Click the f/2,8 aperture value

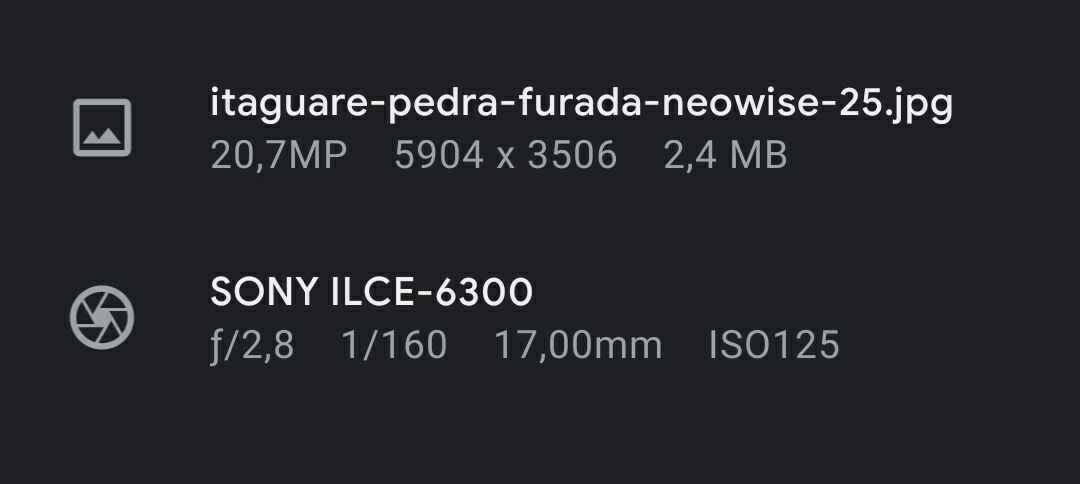[x=252, y=345]
